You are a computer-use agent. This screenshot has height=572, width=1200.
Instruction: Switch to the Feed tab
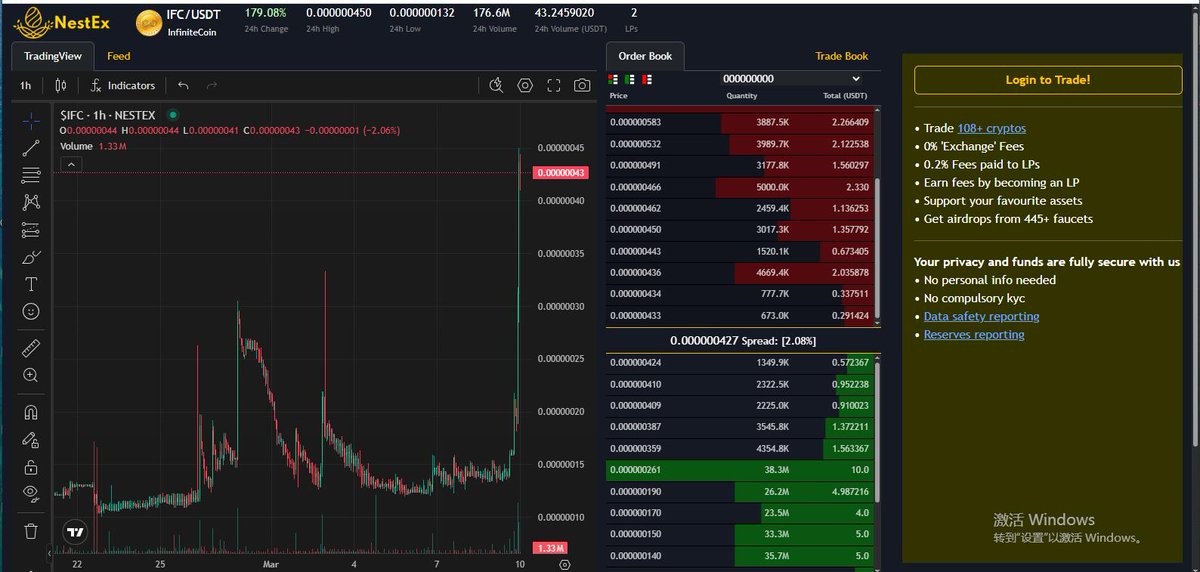(x=119, y=56)
